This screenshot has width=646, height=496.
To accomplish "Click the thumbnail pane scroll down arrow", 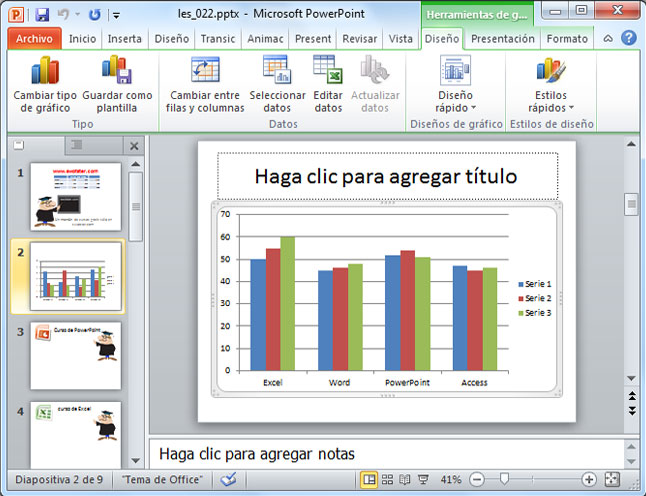I will click(x=136, y=461).
